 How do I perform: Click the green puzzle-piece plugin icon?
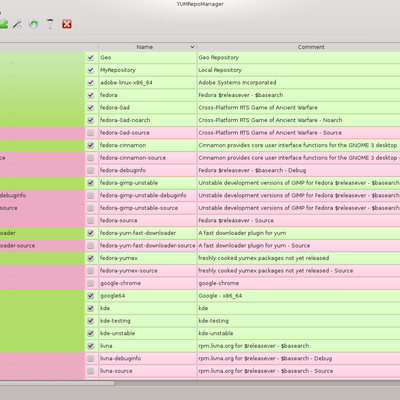click(x=3, y=24)
